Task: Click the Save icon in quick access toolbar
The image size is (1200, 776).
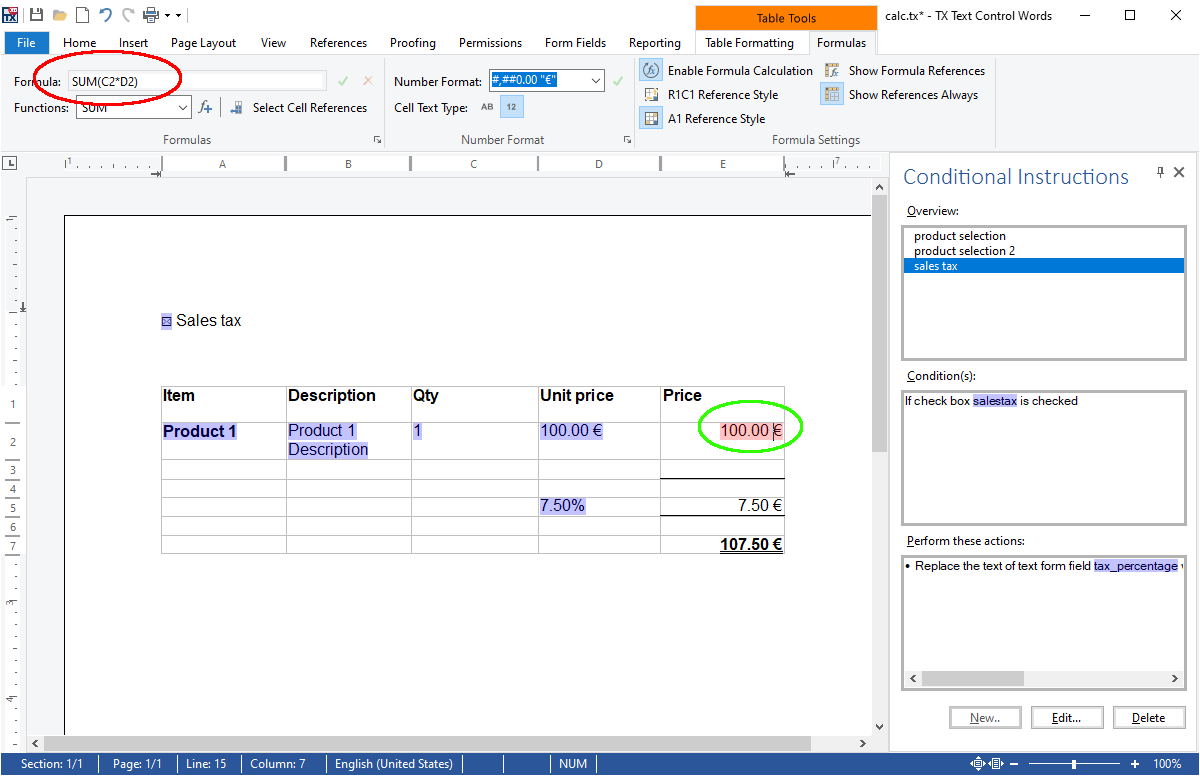Action: point(36,15)
